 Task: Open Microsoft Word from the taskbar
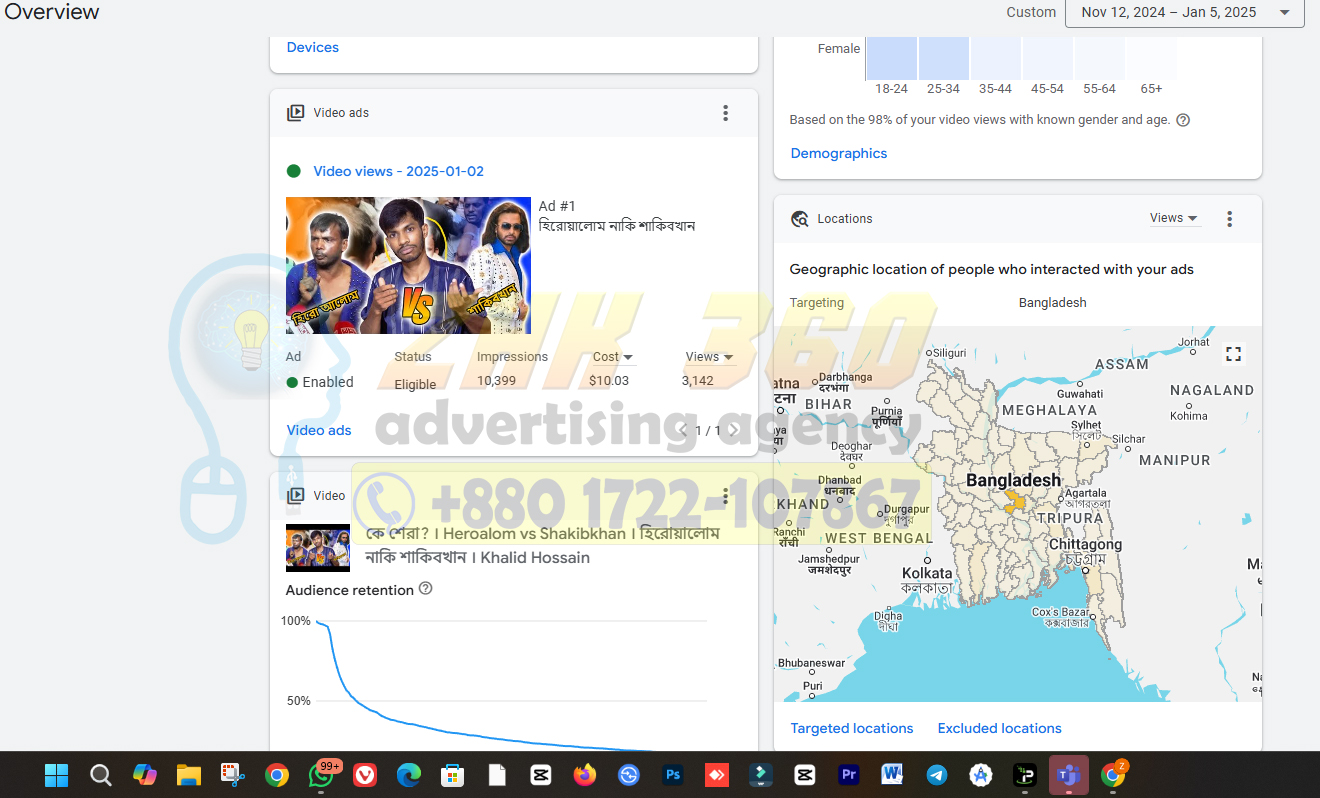(x=893, y=775)
